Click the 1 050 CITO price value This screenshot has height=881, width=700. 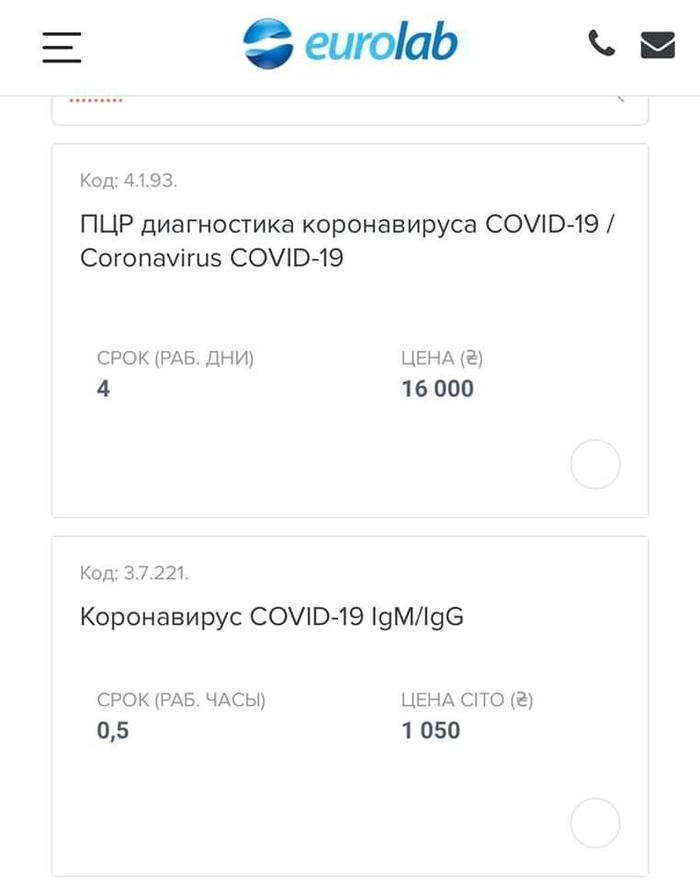[431, 731]
